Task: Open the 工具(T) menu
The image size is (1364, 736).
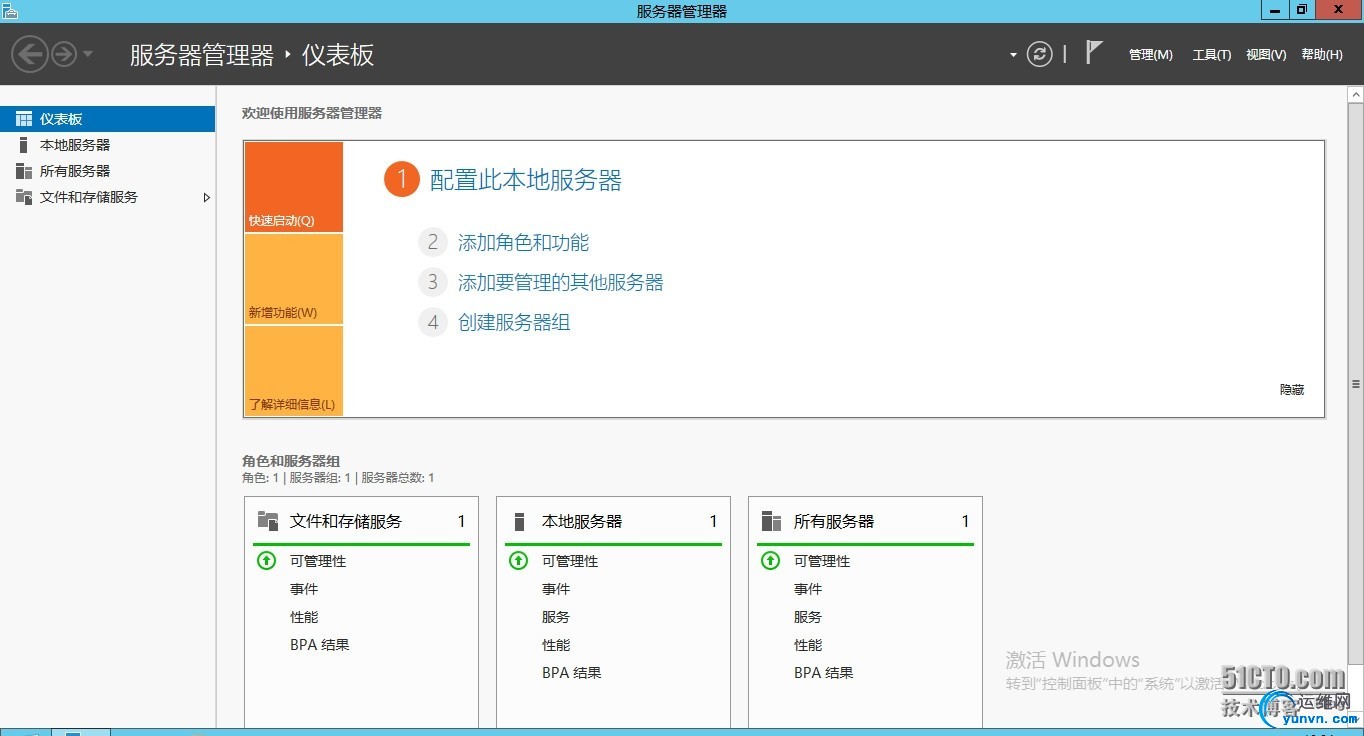Action: pos(1211,55)
